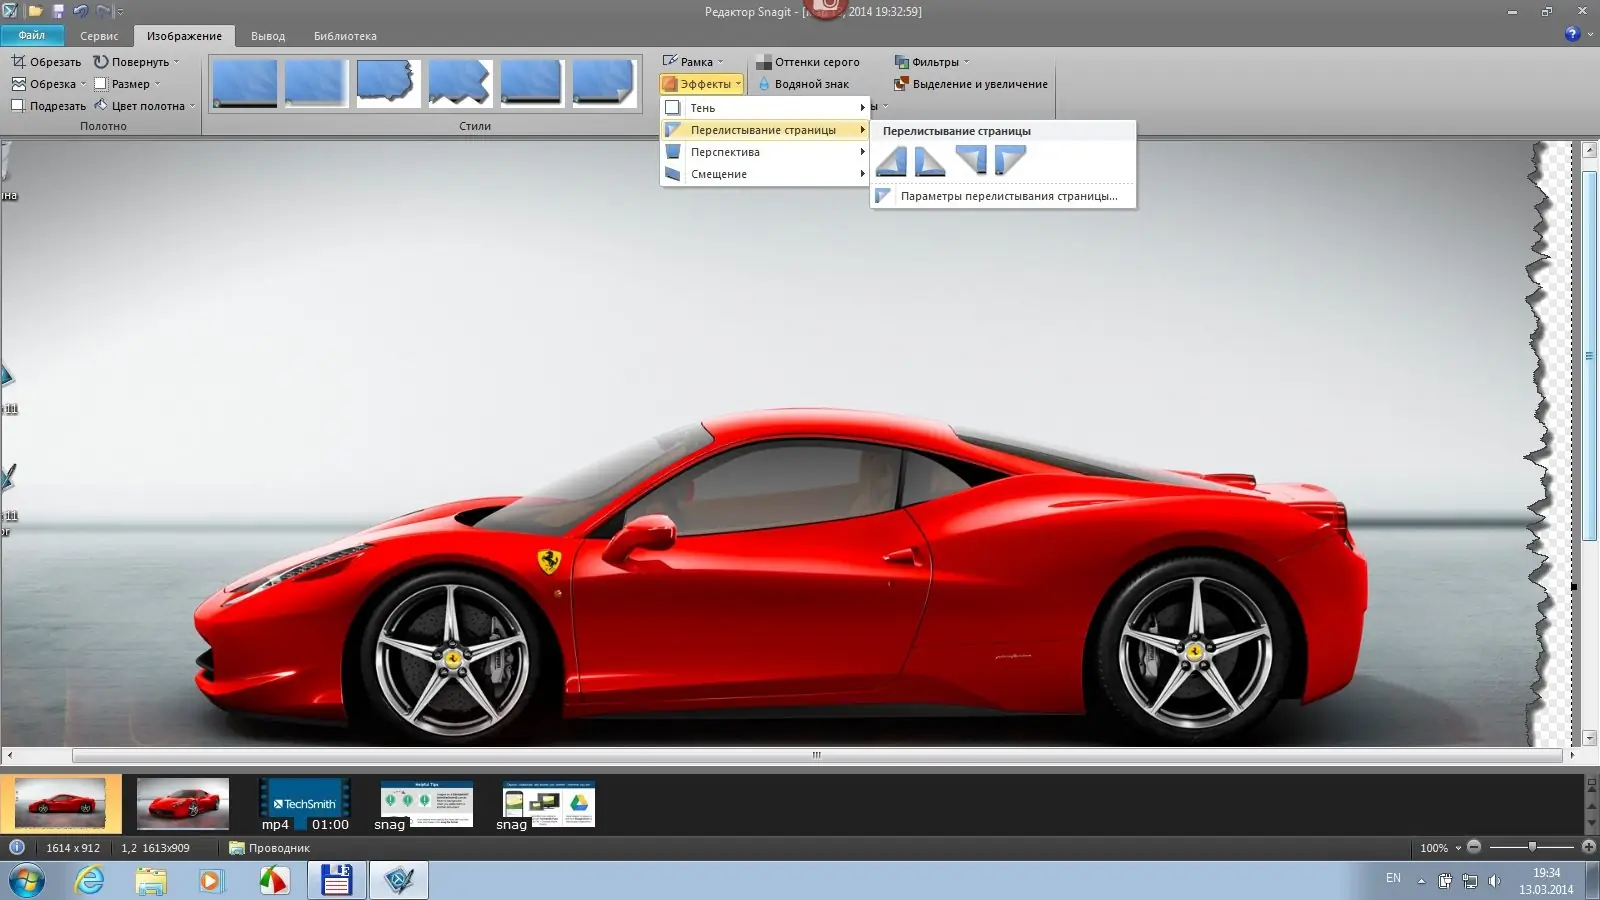Open the Тень shadow submenu
Viewport: 1600px width, 900px height.
pos(765,108)
